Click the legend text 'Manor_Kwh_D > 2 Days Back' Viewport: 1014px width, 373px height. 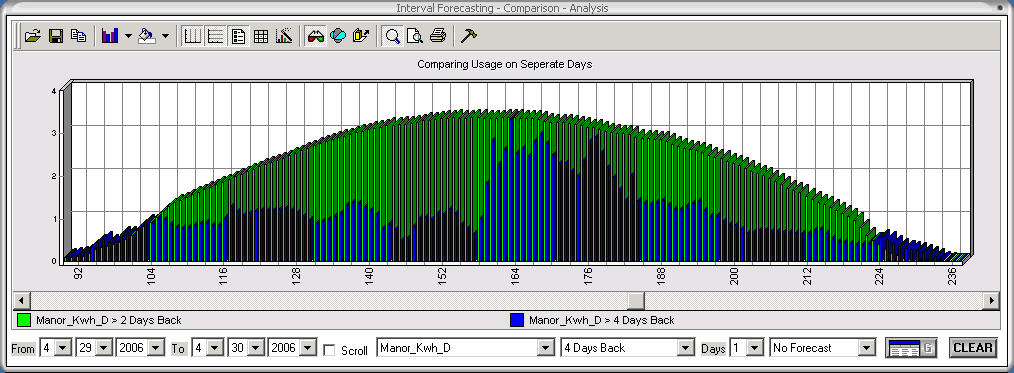pyautogui.click(x=109, y=320)
